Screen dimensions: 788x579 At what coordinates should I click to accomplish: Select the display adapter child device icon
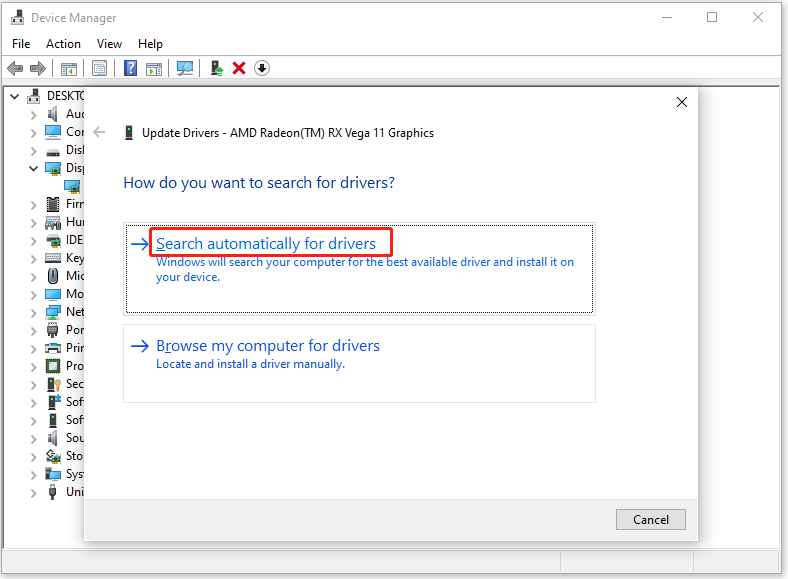click(72, 186)
